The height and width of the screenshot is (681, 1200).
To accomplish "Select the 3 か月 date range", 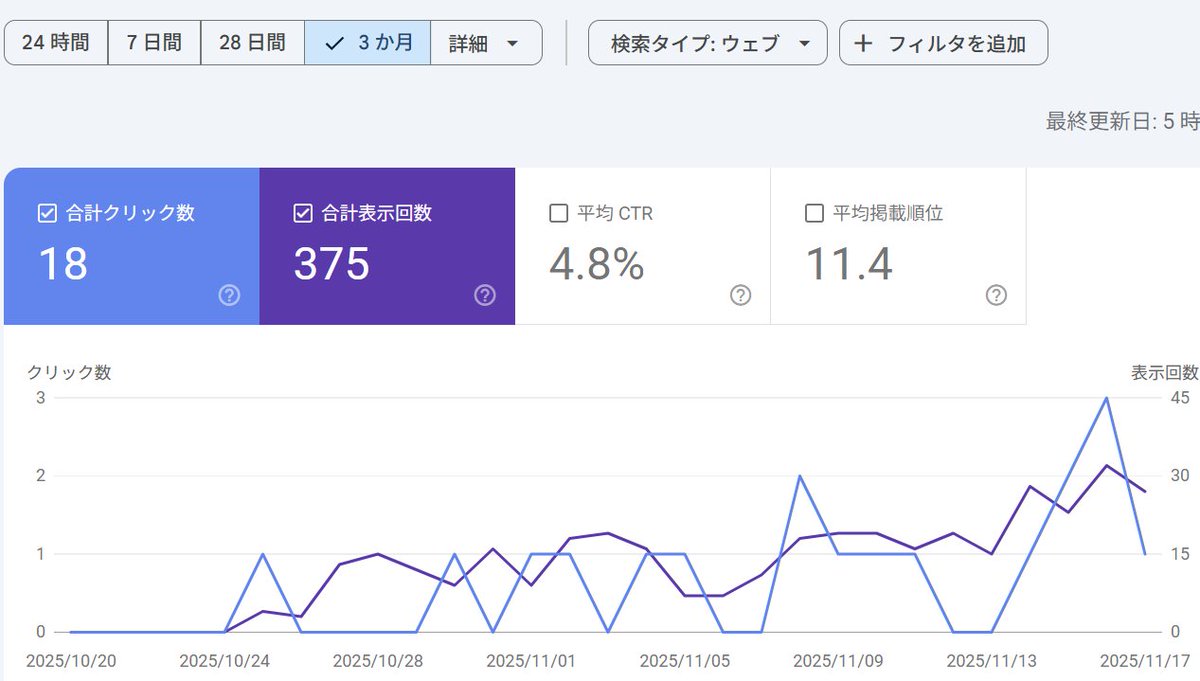I will click(x=367, y=43).
